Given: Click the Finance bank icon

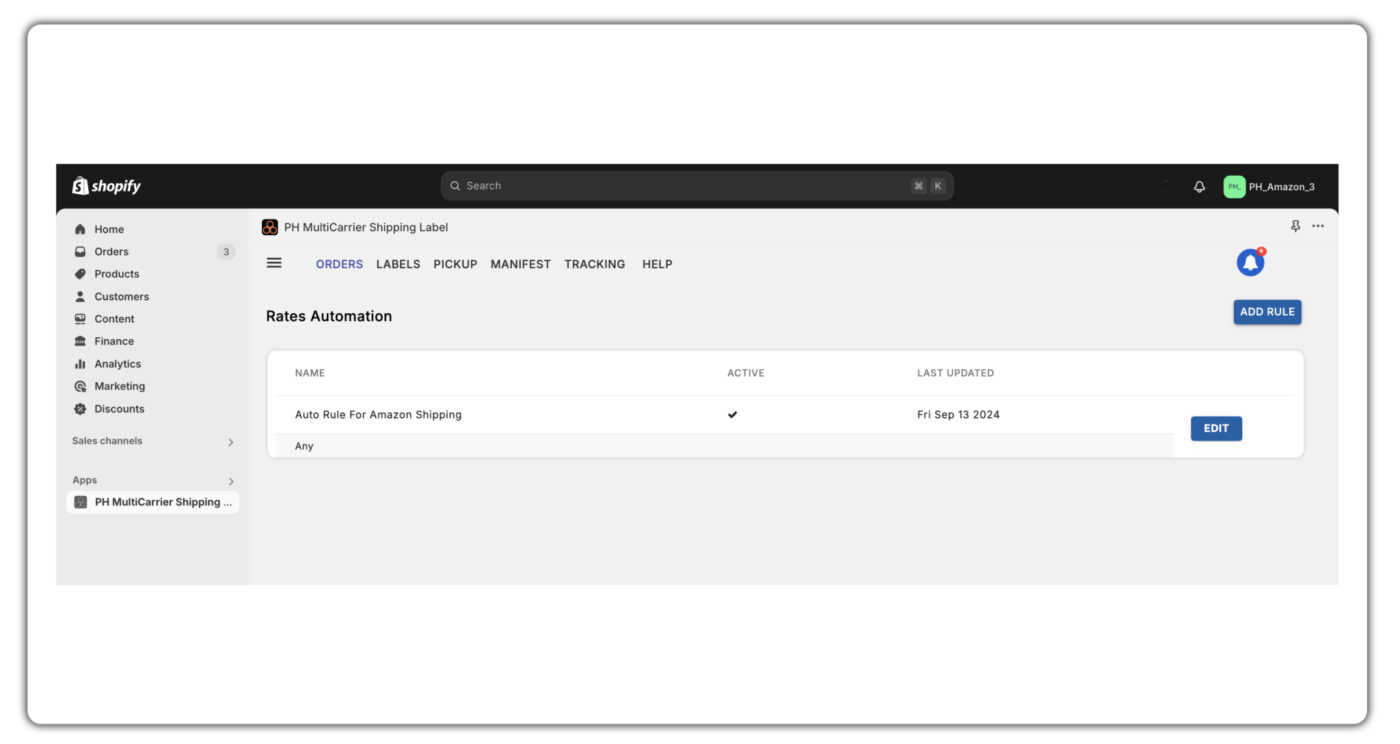Looking at the screenshot, I should [80, 341].
